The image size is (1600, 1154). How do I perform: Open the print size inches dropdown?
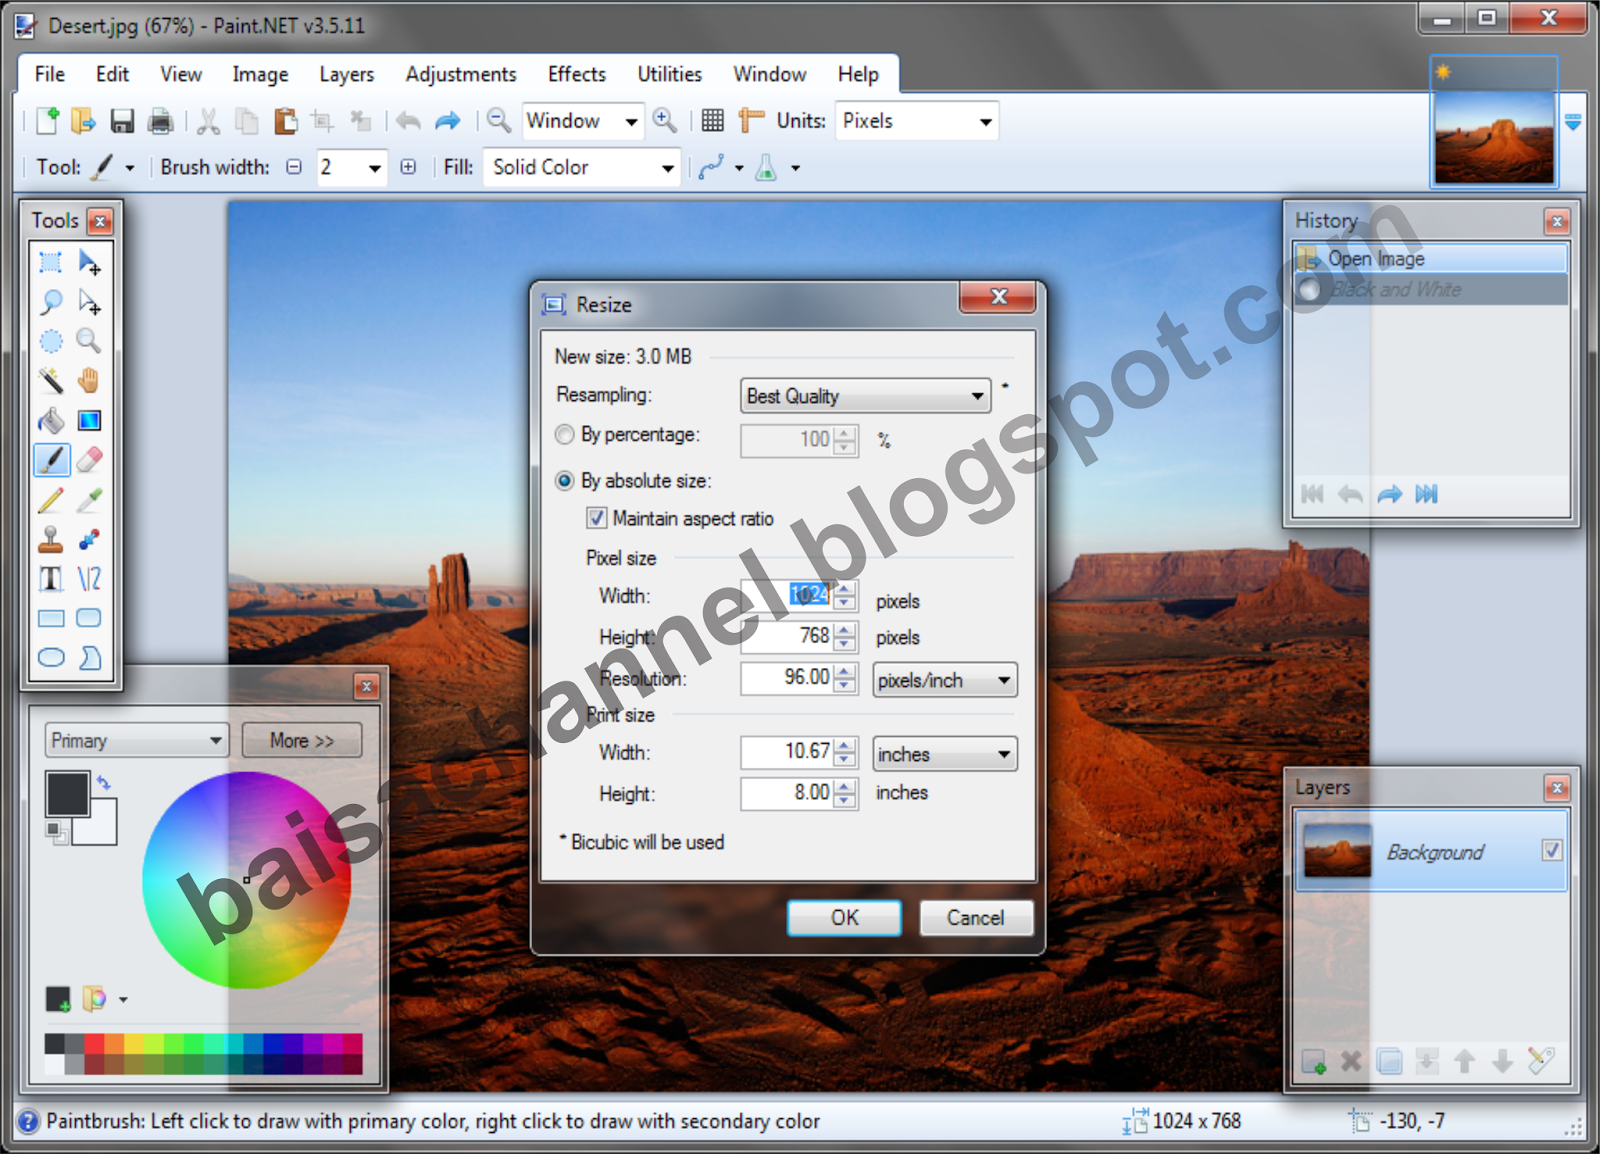(x=945, y=754)
